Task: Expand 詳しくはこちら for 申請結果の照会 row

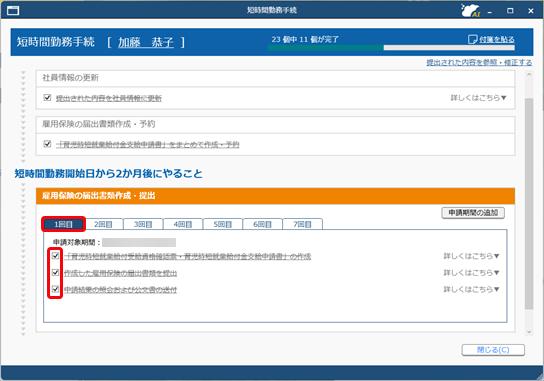Action: 471,289
